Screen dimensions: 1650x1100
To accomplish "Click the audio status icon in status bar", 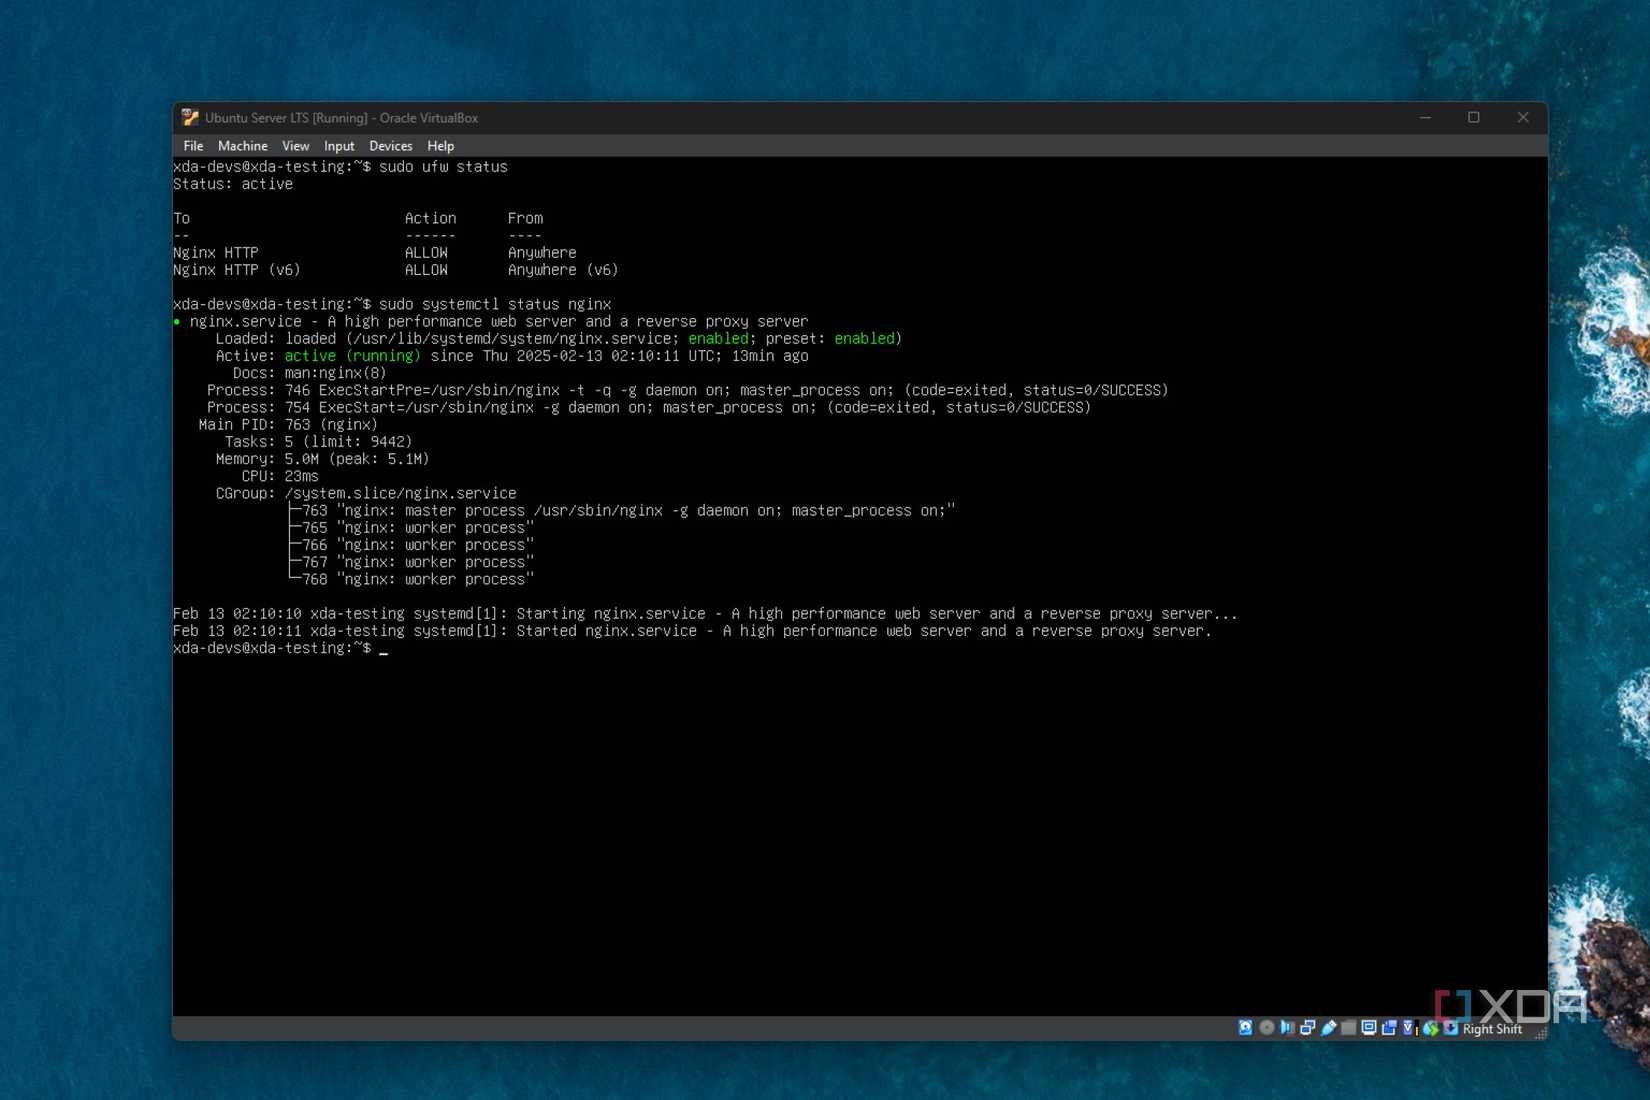I will click(x=1288, y=1027).
